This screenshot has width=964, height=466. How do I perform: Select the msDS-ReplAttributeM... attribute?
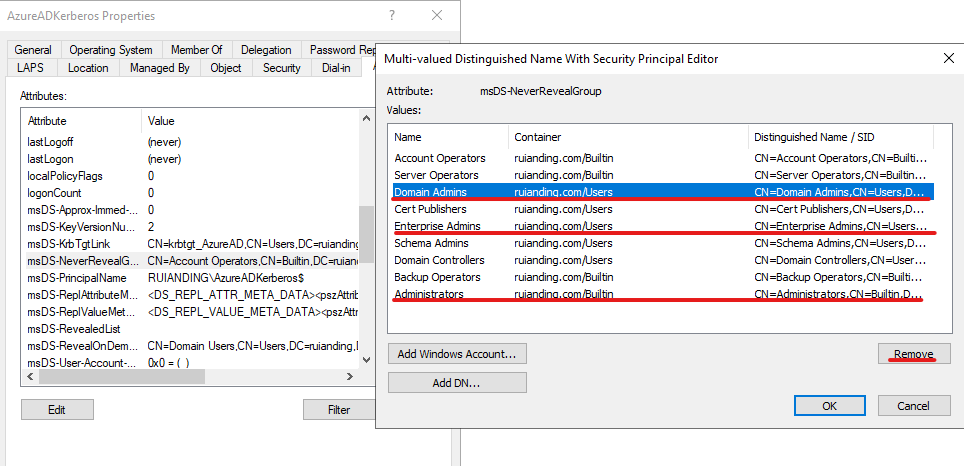coord(191,295)
